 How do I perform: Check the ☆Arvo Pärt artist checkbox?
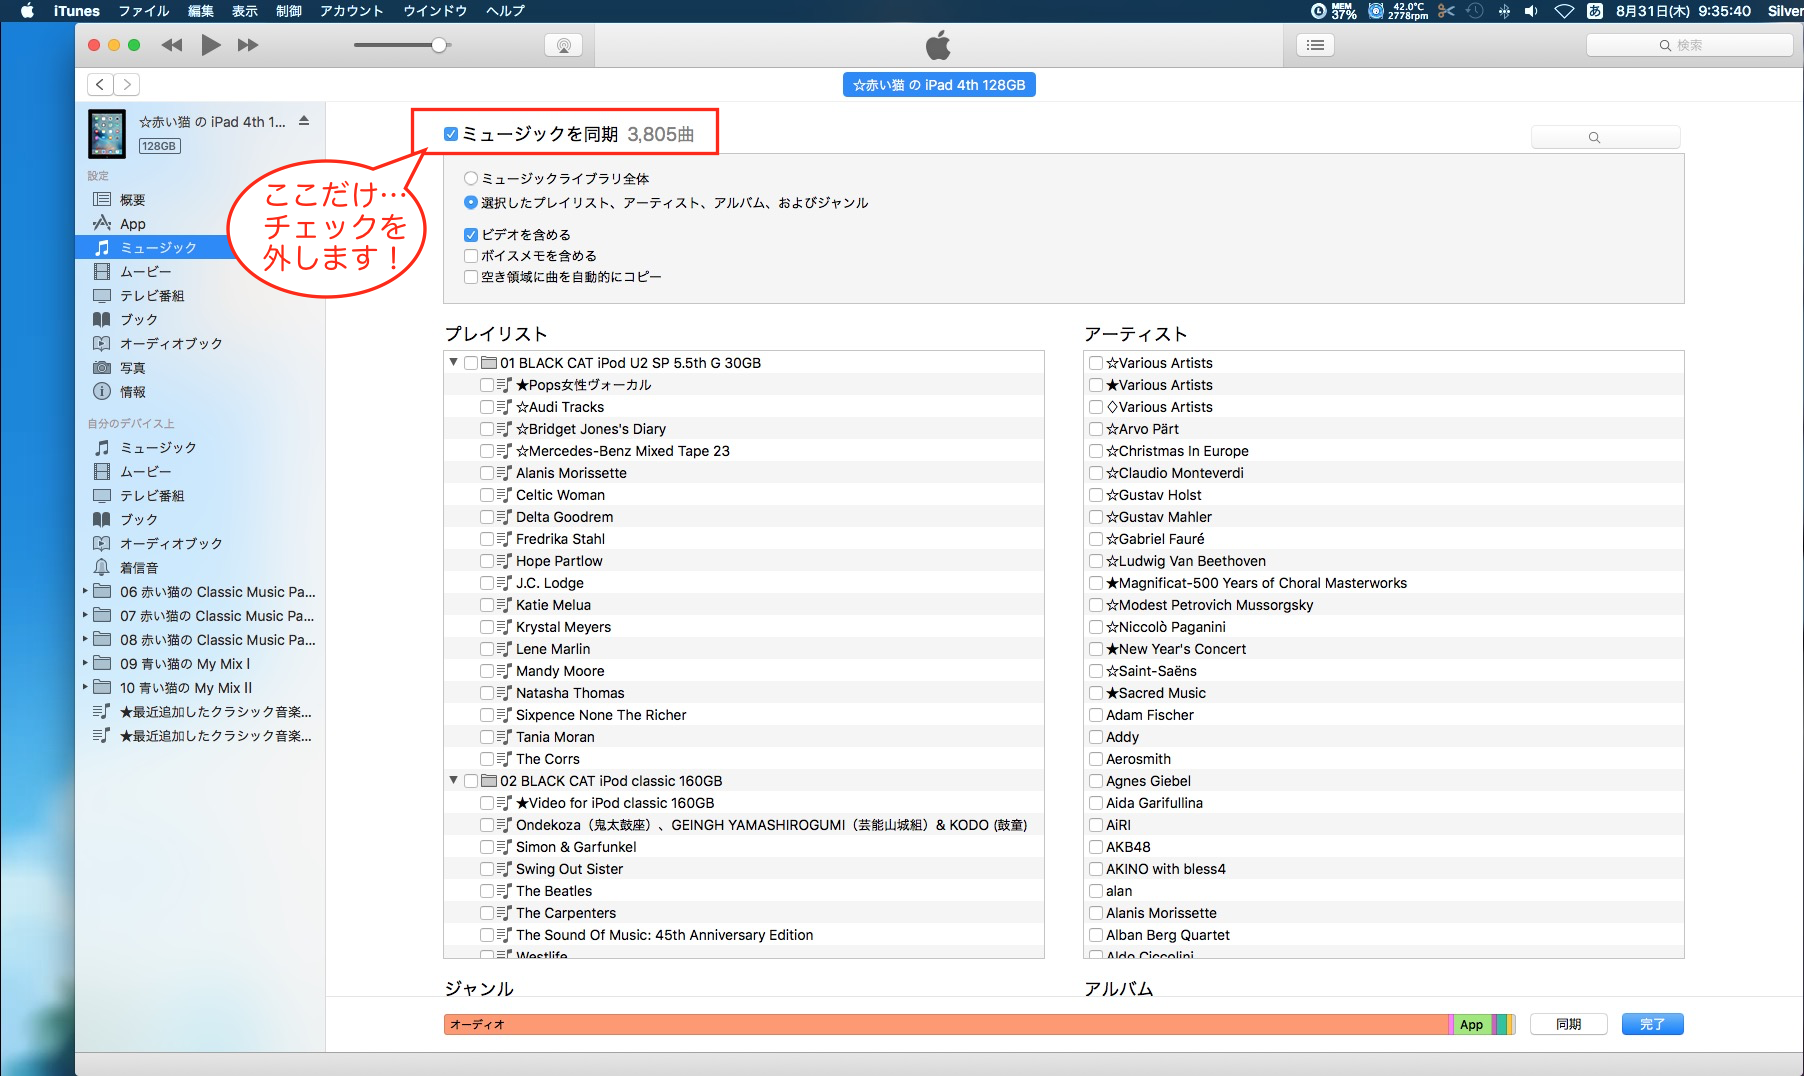click(x=1096, y=429)
